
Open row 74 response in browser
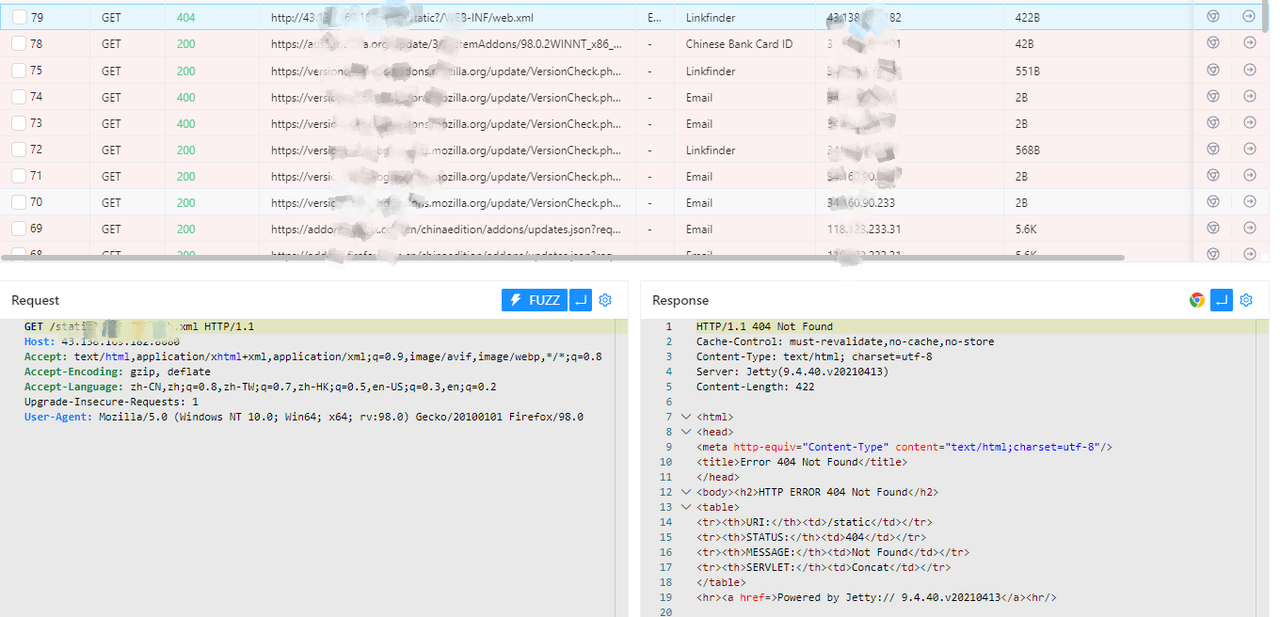point(1213,96)
